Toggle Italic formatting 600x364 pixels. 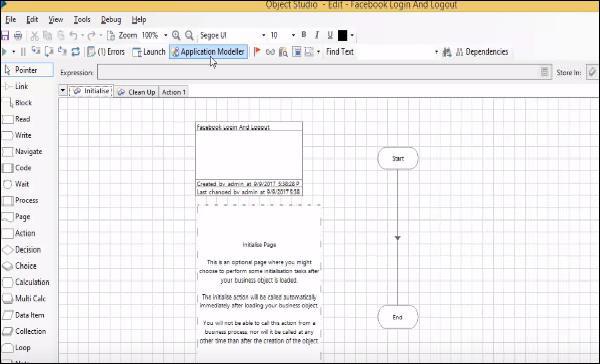click(316, 35)
